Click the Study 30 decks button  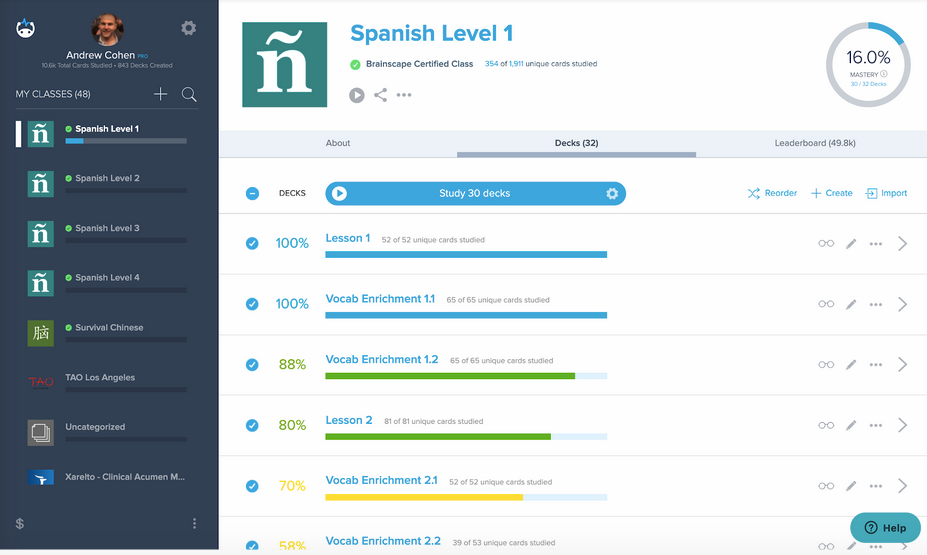[x=474, y=194]
